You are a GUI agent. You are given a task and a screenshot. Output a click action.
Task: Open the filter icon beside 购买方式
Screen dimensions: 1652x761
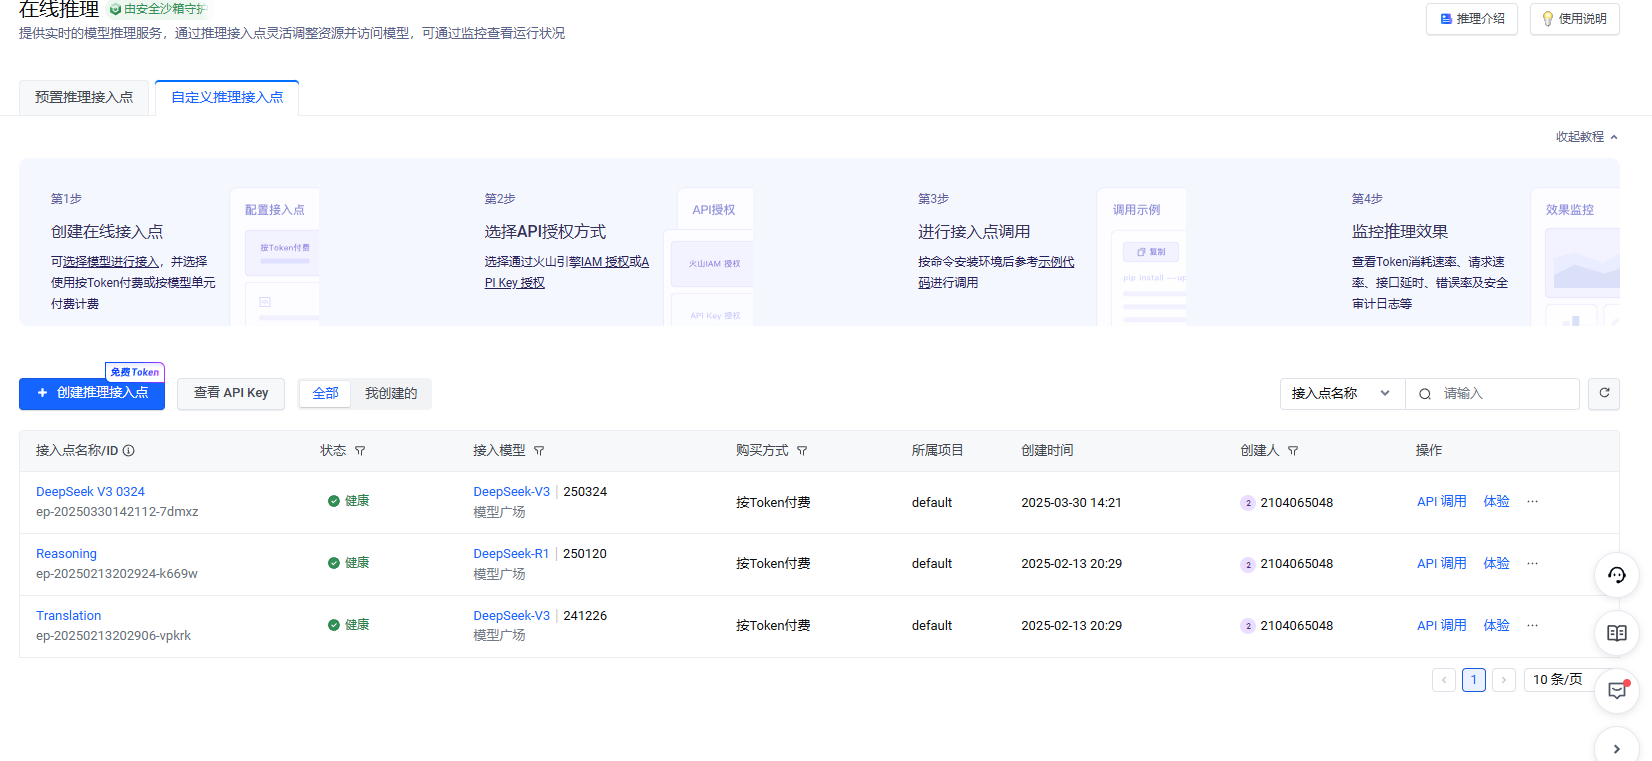click(802, 451)
